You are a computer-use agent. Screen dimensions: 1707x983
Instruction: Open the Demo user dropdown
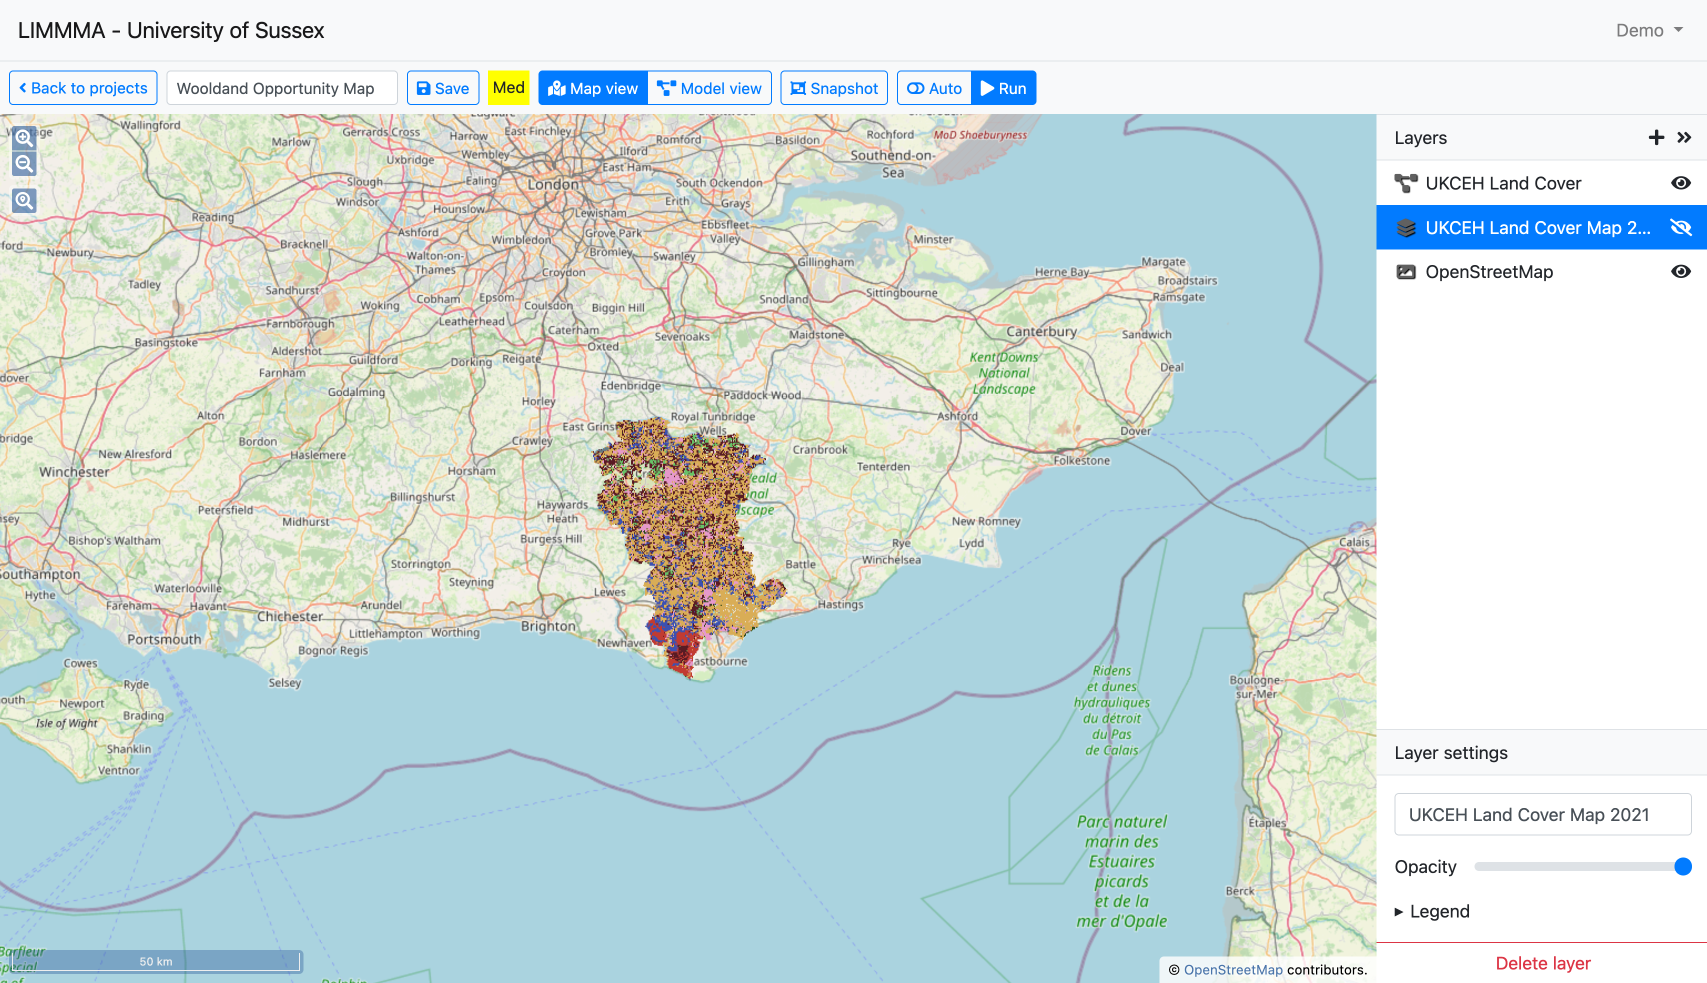1648,30
